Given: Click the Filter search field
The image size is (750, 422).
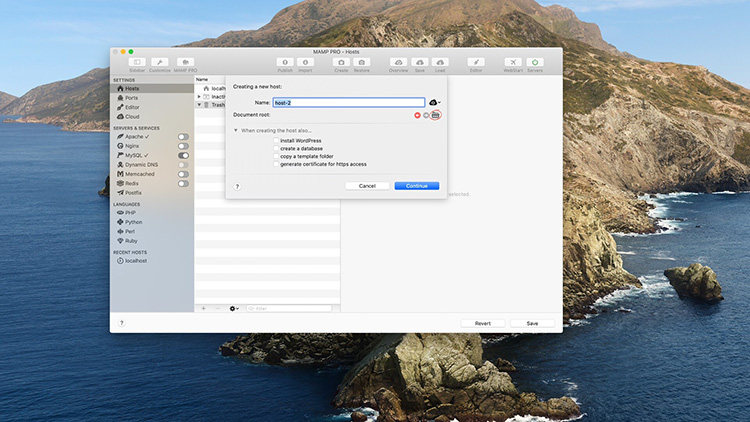Looking at the screenshot, I should (289, 309).
